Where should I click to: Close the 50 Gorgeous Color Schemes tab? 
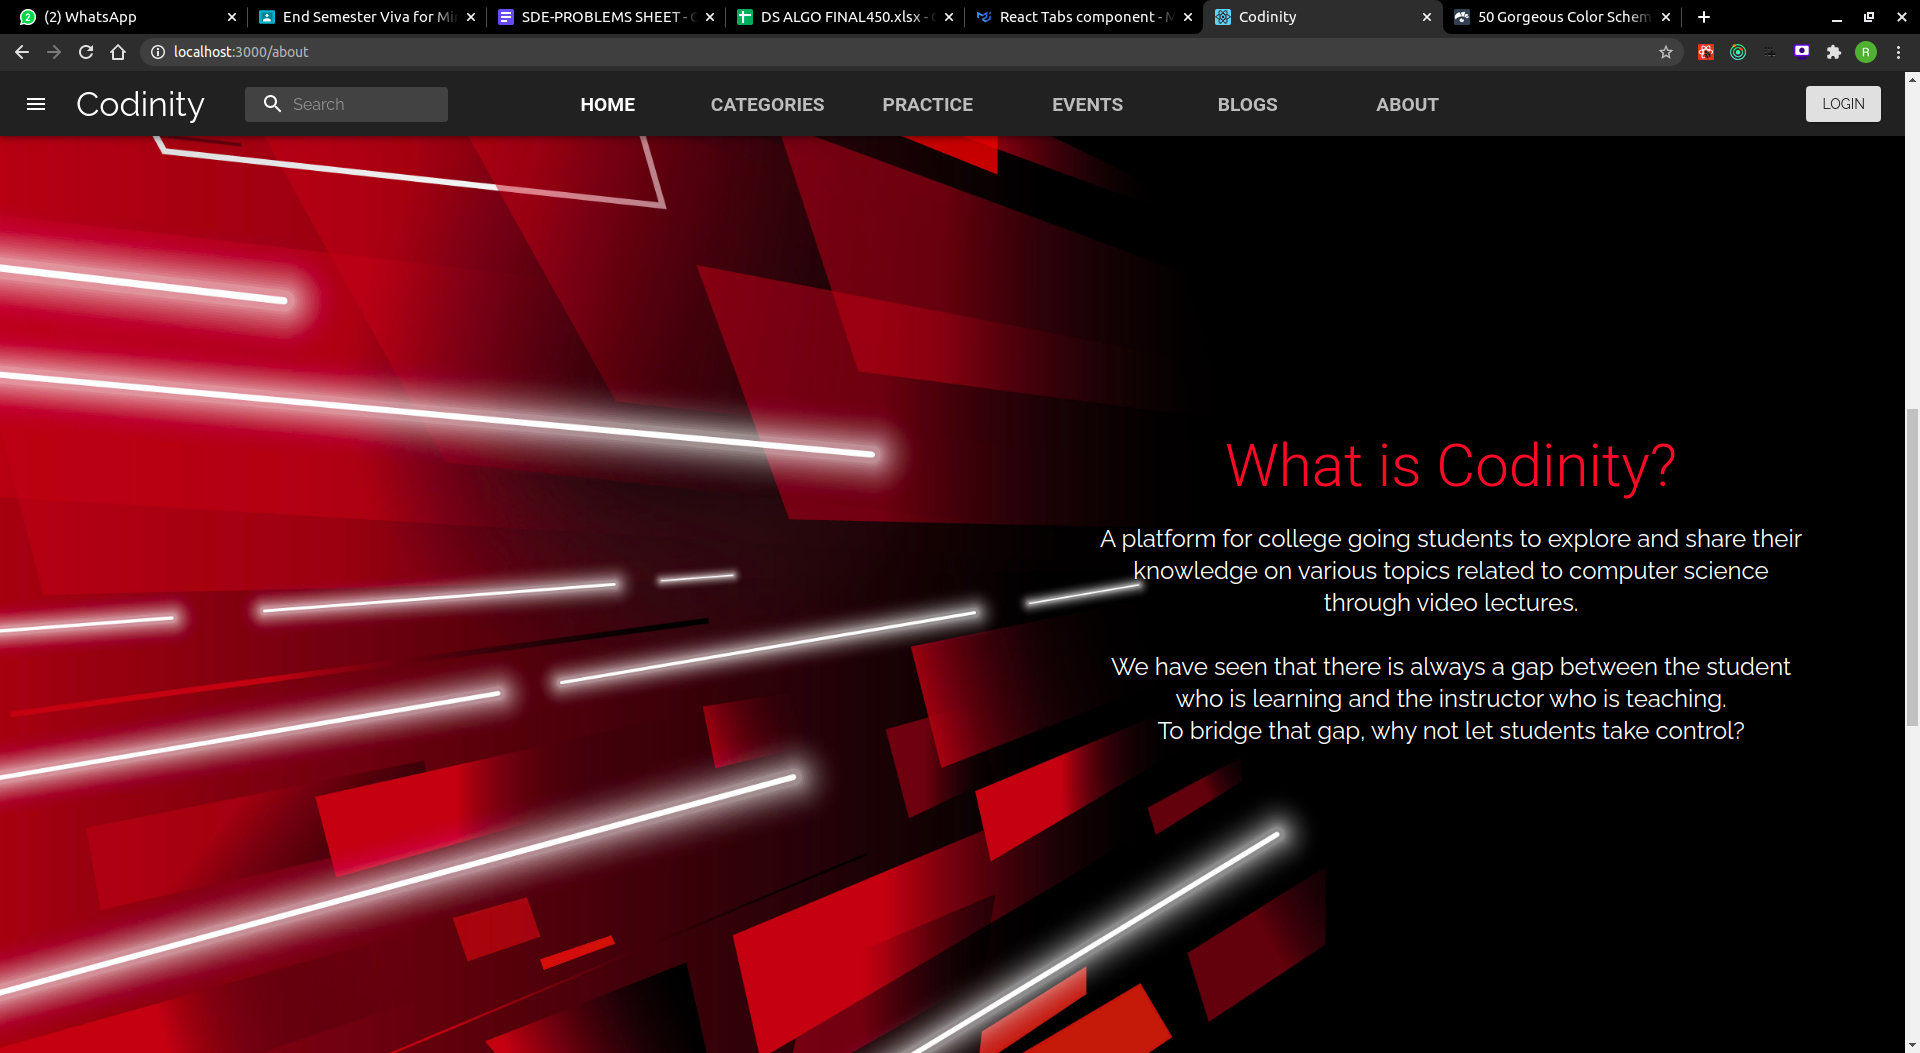[1665, 16]
